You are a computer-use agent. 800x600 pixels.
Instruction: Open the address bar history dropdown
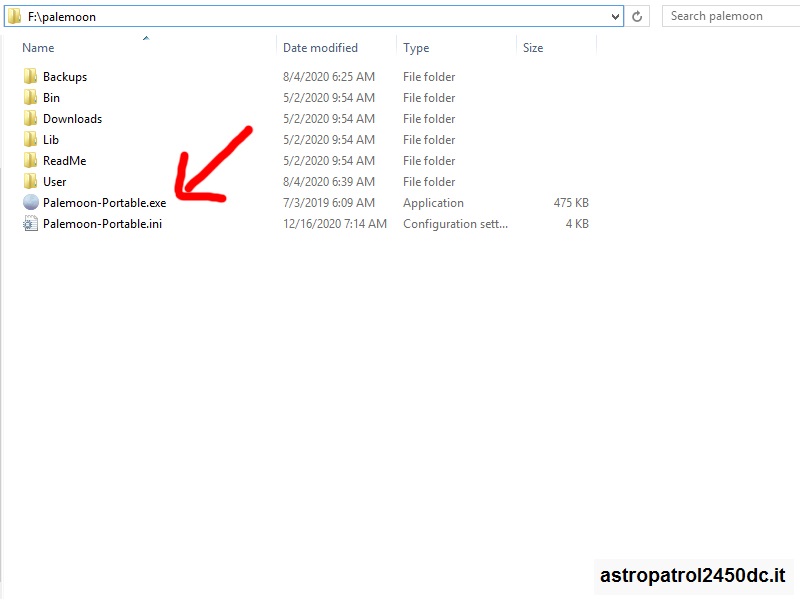coord(615,17)
